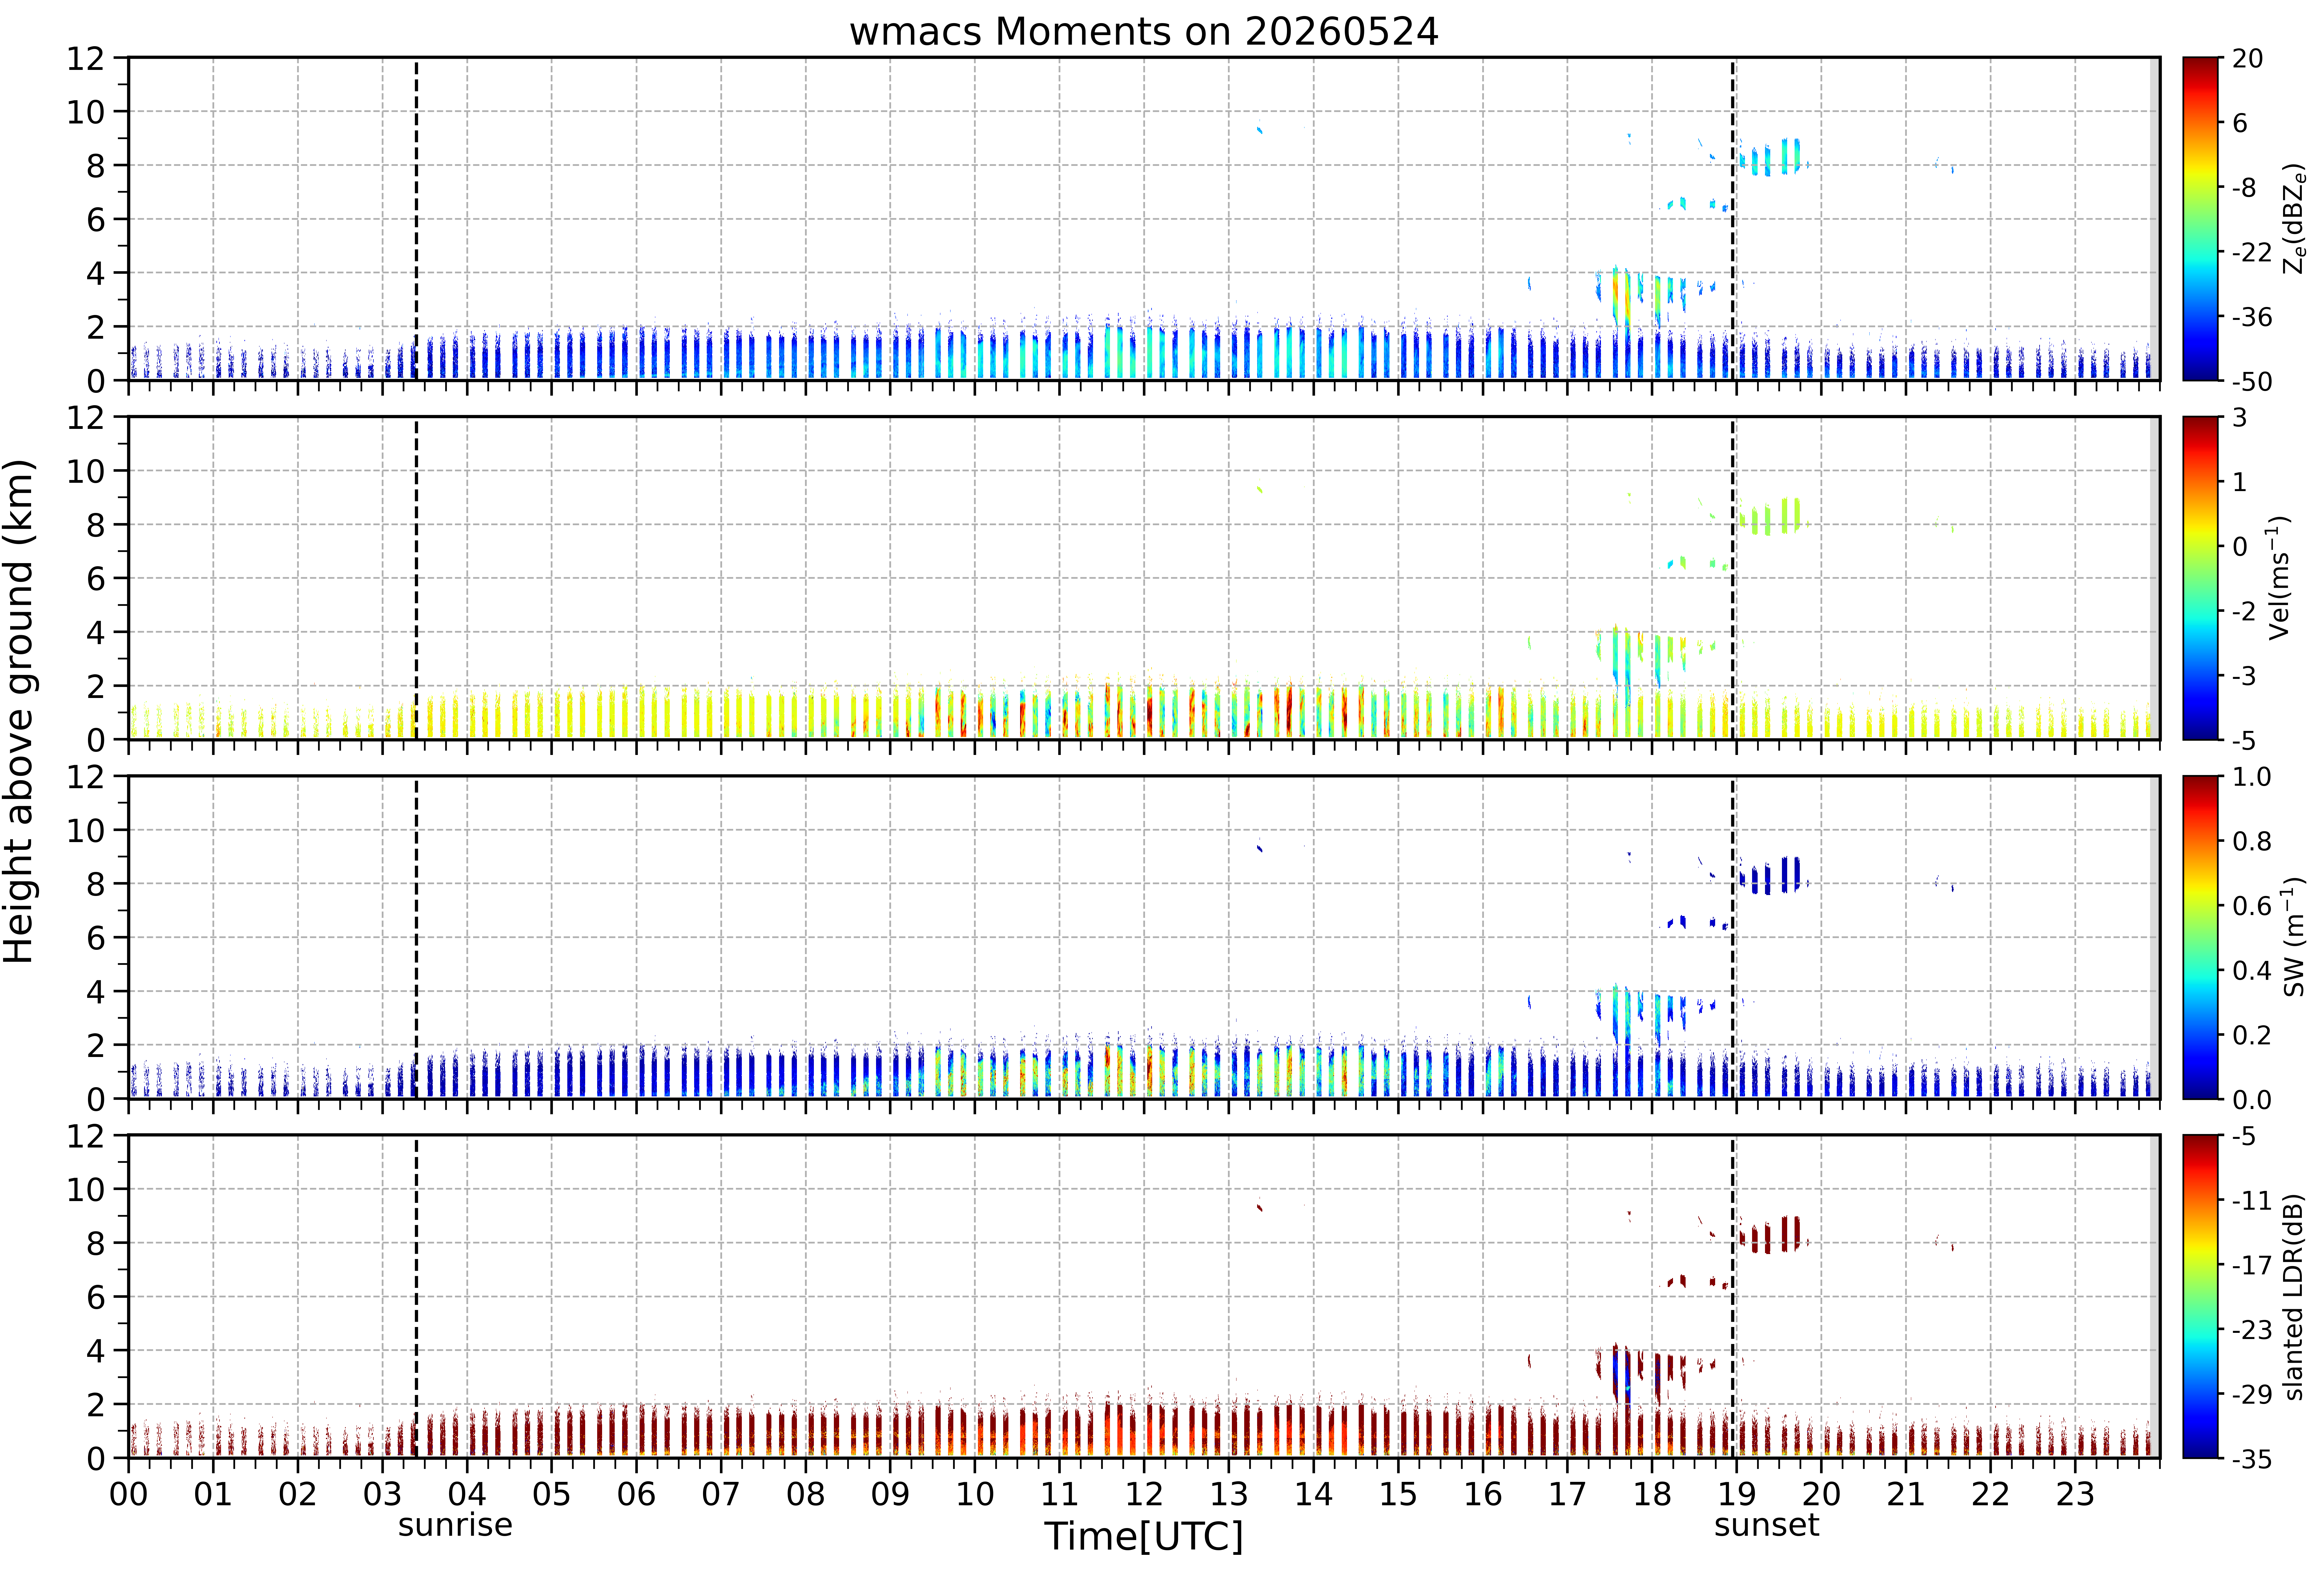Screen dimensions: 2324x1573
Task: Click the 'sunrise' label below the axis
Action: click(x=455, y=1525)
